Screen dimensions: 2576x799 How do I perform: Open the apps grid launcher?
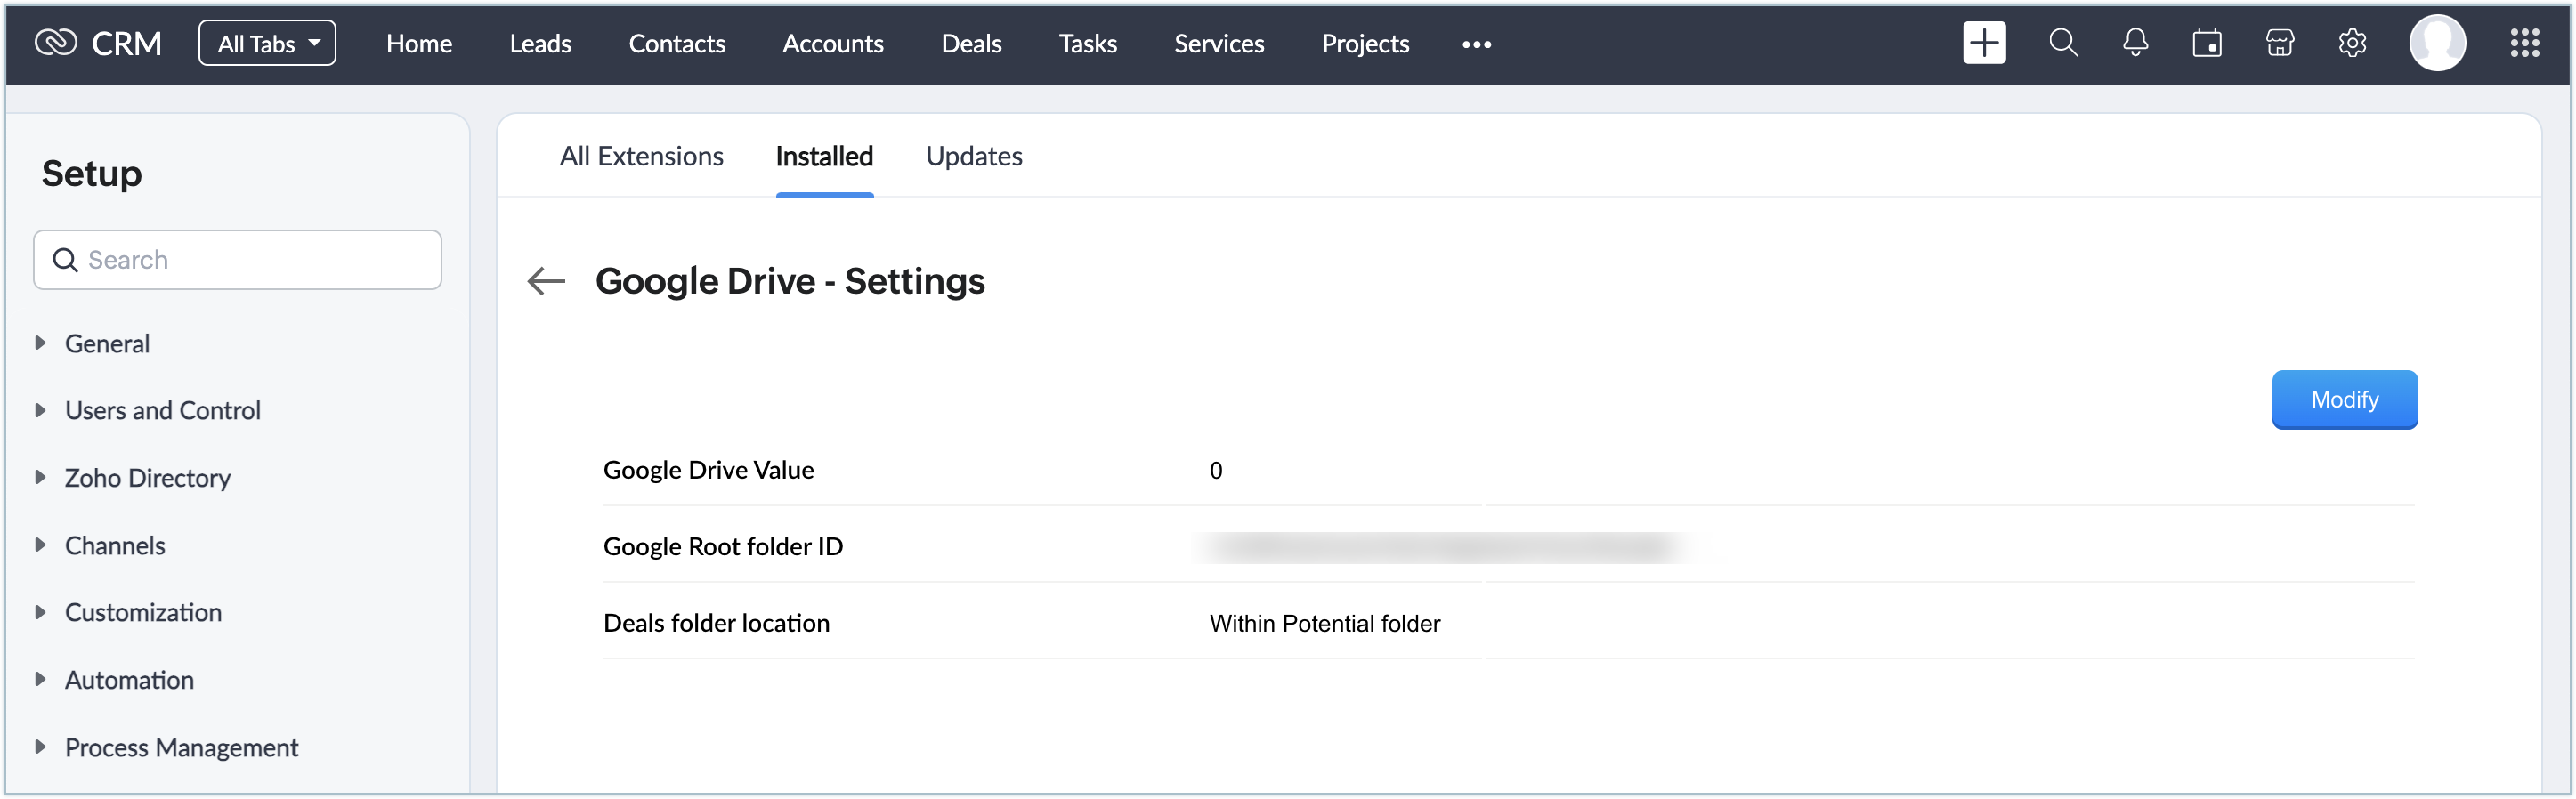pos(2524,43)
